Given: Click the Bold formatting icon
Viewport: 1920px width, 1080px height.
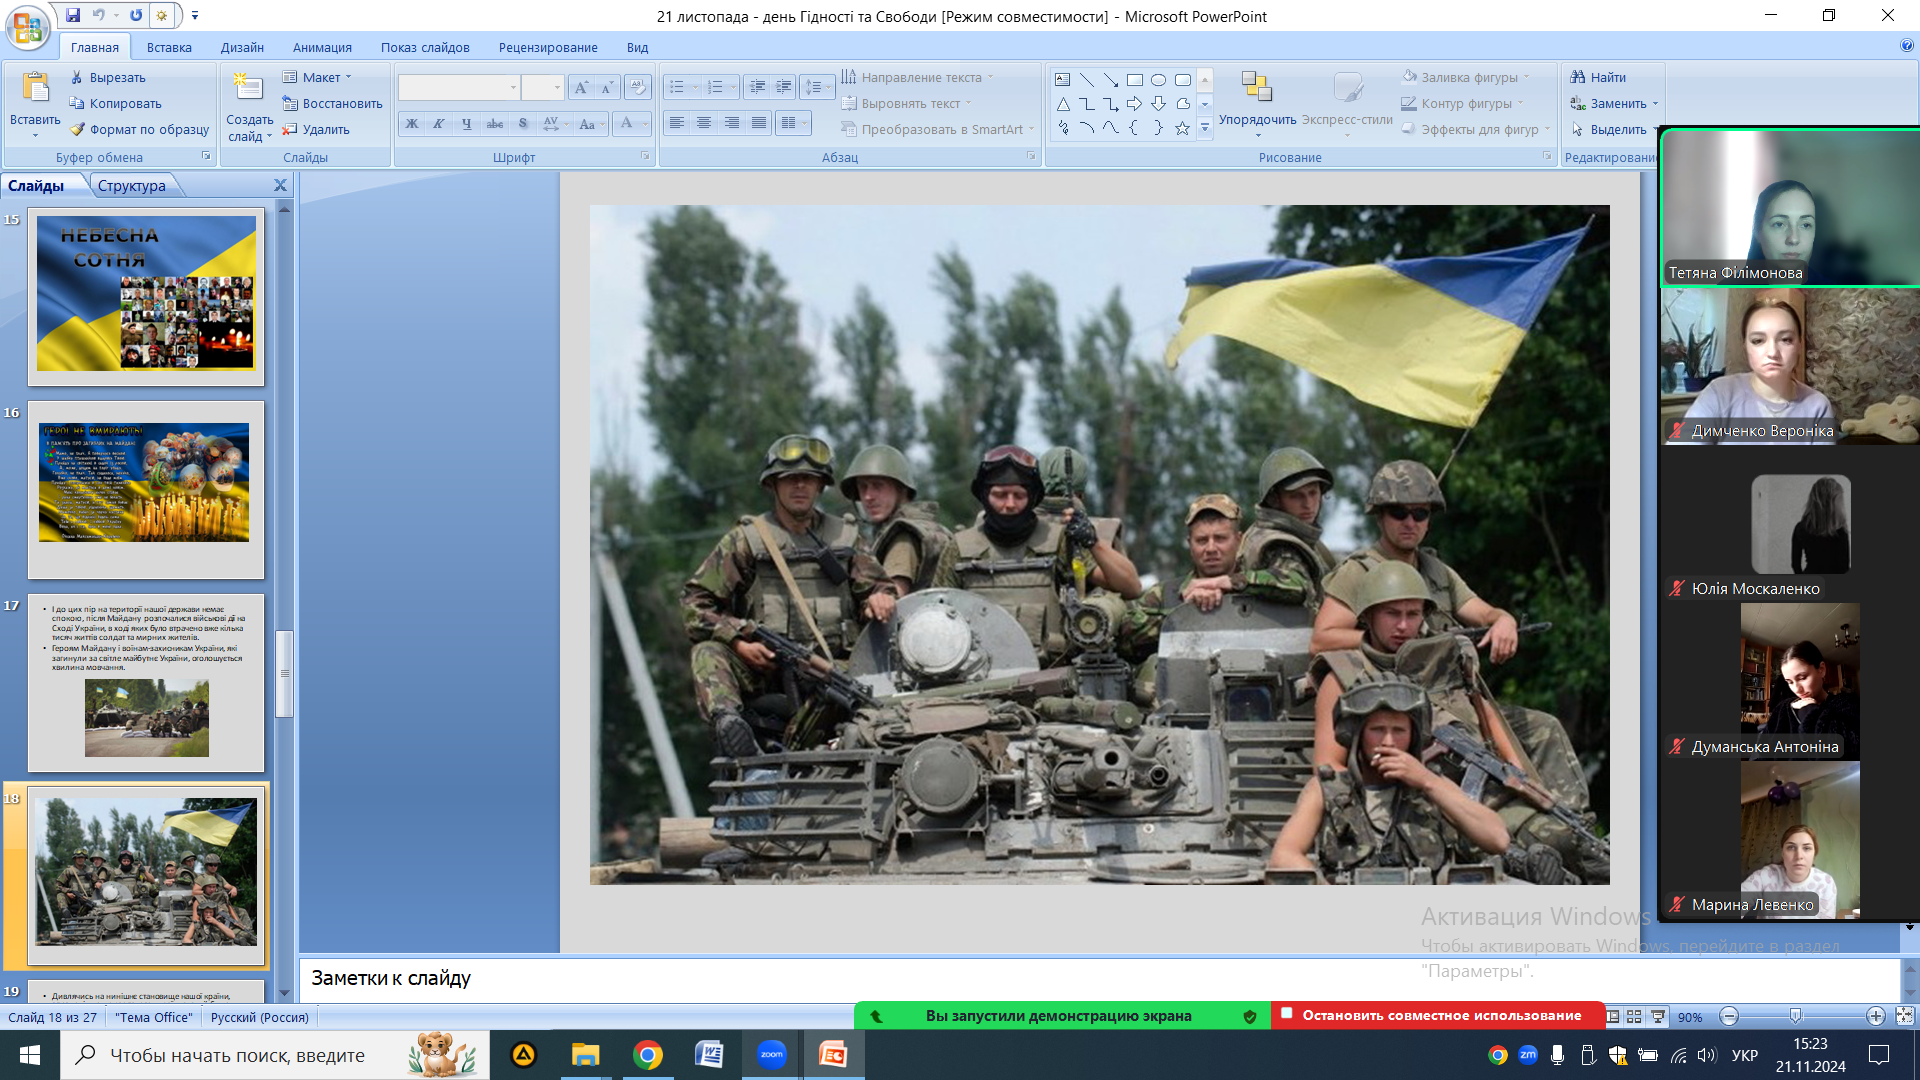Looking at the screenshot, I should pos(411,124).
